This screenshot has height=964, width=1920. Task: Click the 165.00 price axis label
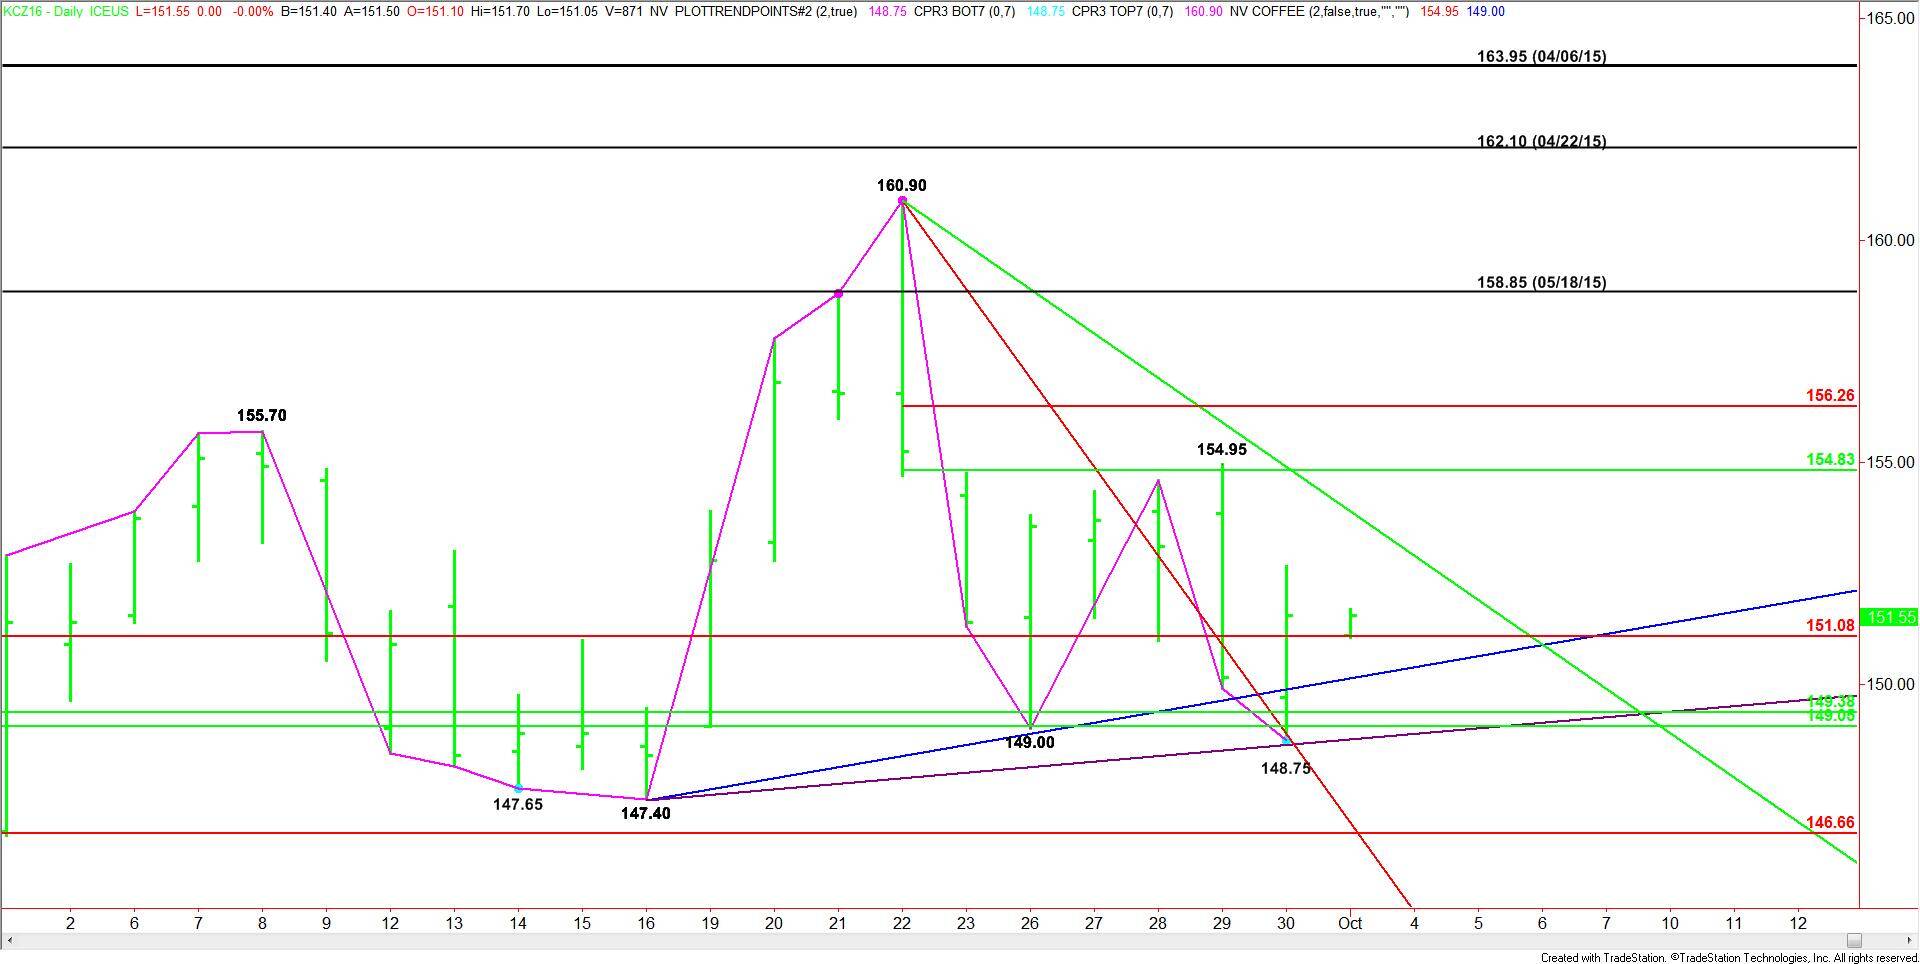[x=1893, y=18]
